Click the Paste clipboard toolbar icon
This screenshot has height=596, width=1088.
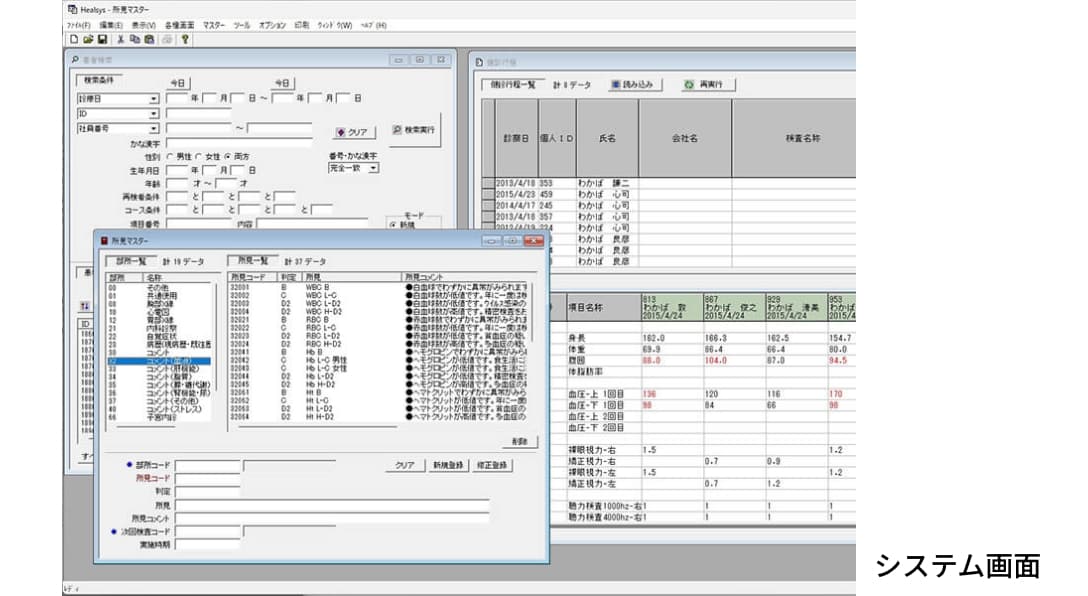149,39
